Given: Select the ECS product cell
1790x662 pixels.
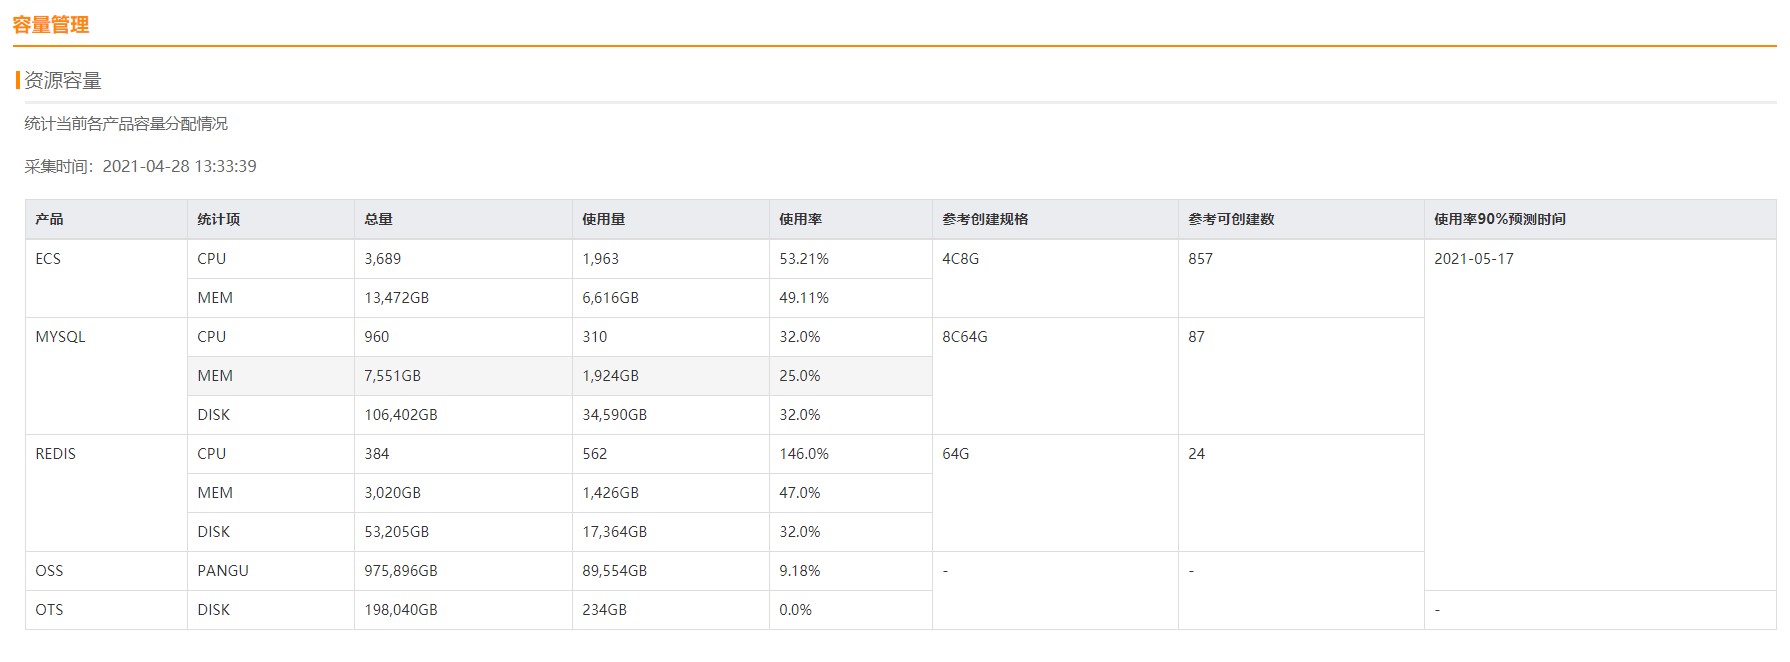Looking at the screenshot, I should click(48, 259).
